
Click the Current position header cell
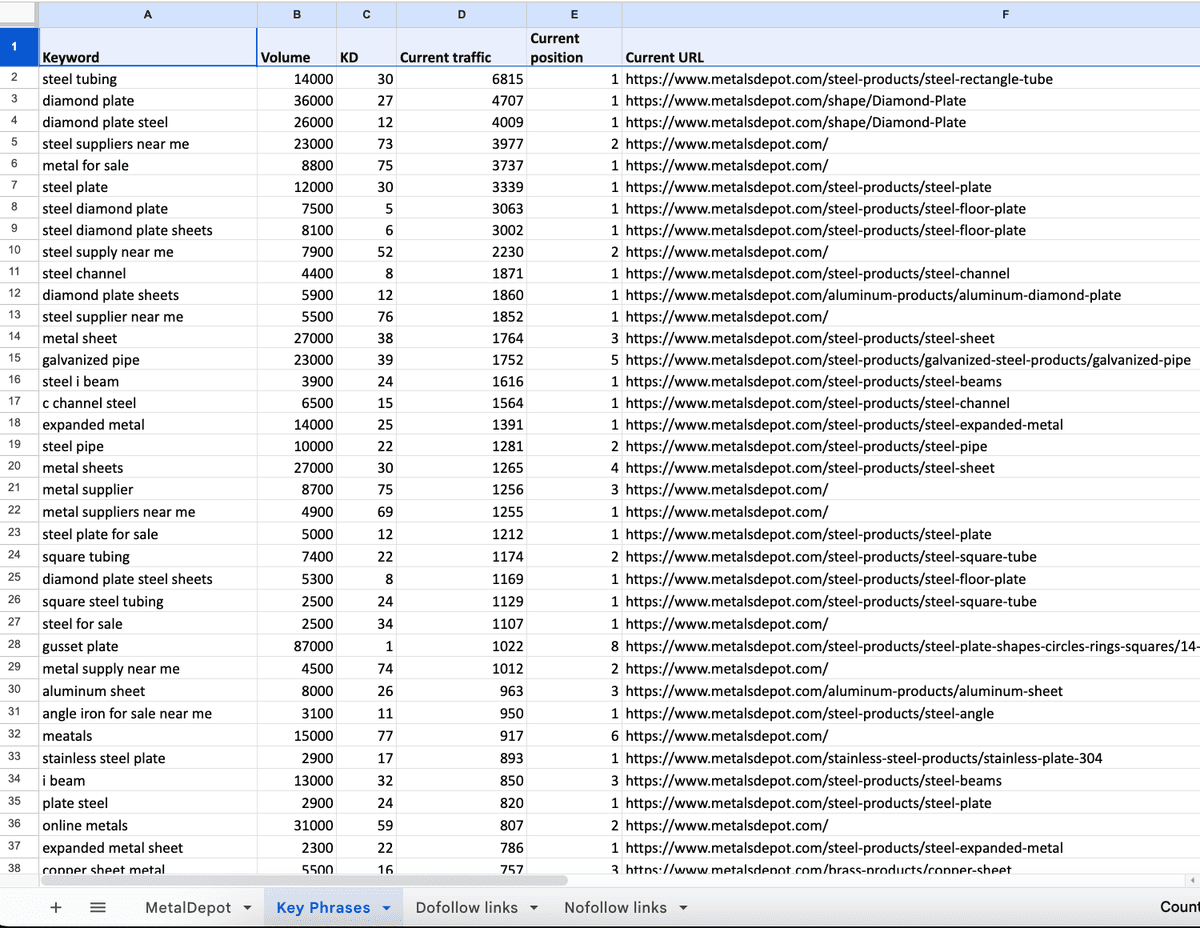coord(574,47)
